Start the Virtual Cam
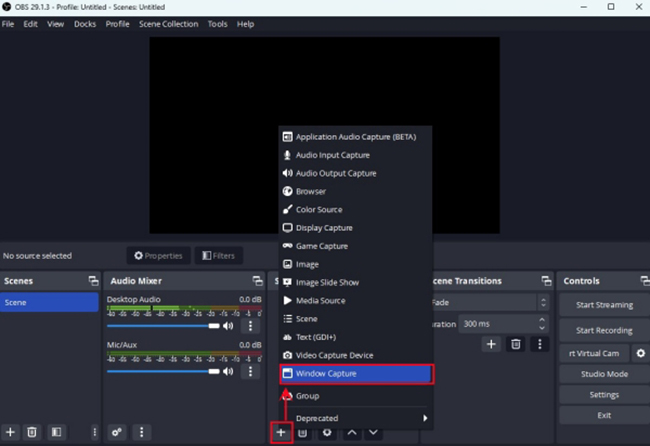 tap(594, 354)
